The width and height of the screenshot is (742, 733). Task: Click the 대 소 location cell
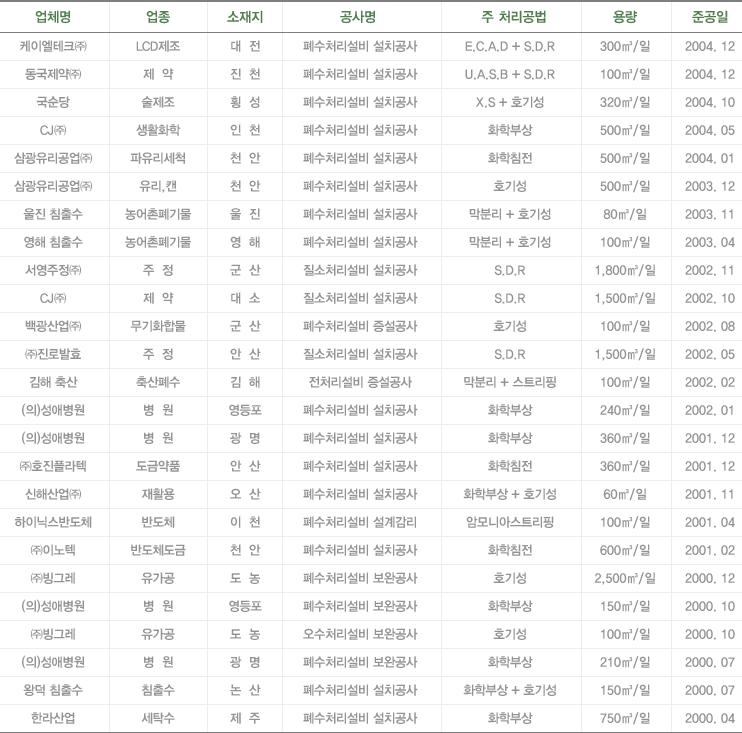coord(245,297)
